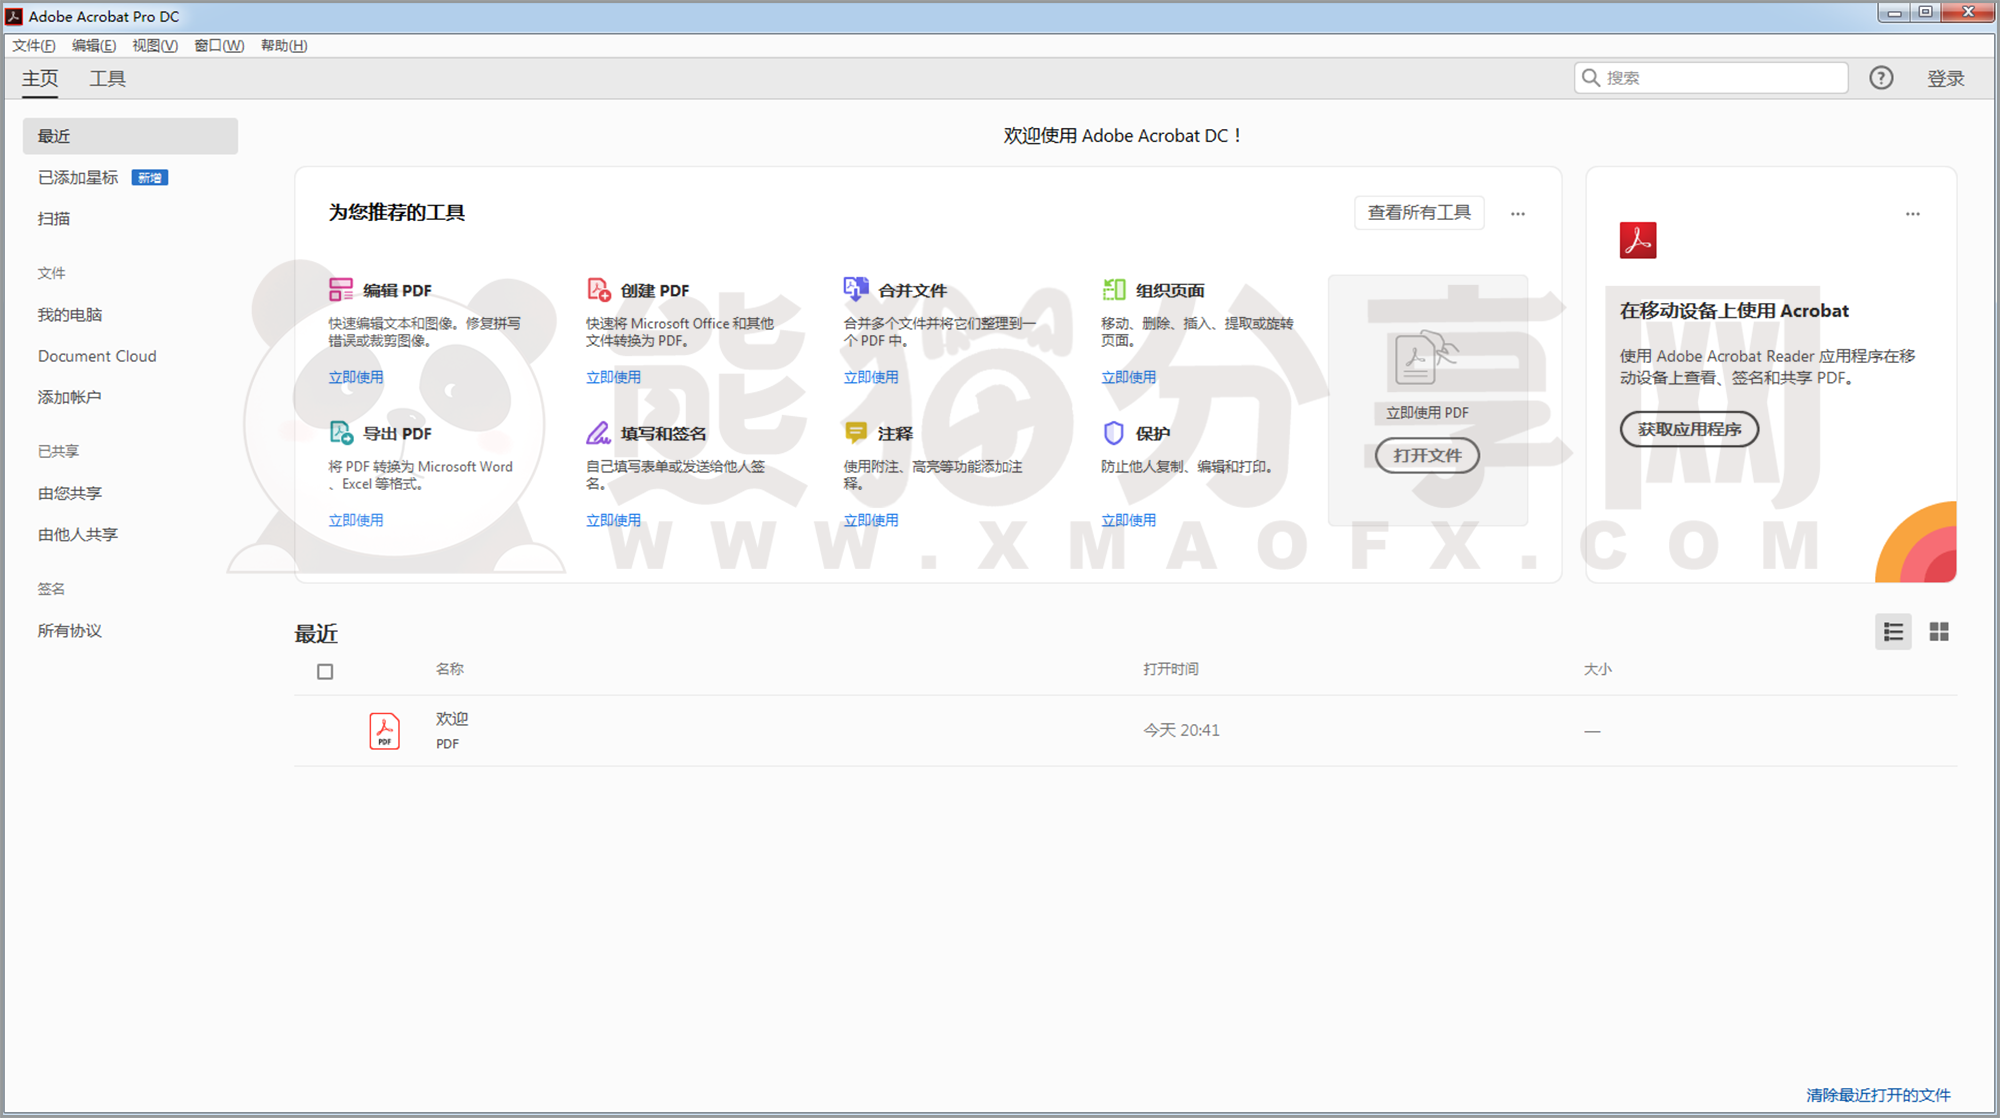Screen dimensions: 2000x1118
Task: Select the 组织页面 tool icon
Action: pos(1113,289)
